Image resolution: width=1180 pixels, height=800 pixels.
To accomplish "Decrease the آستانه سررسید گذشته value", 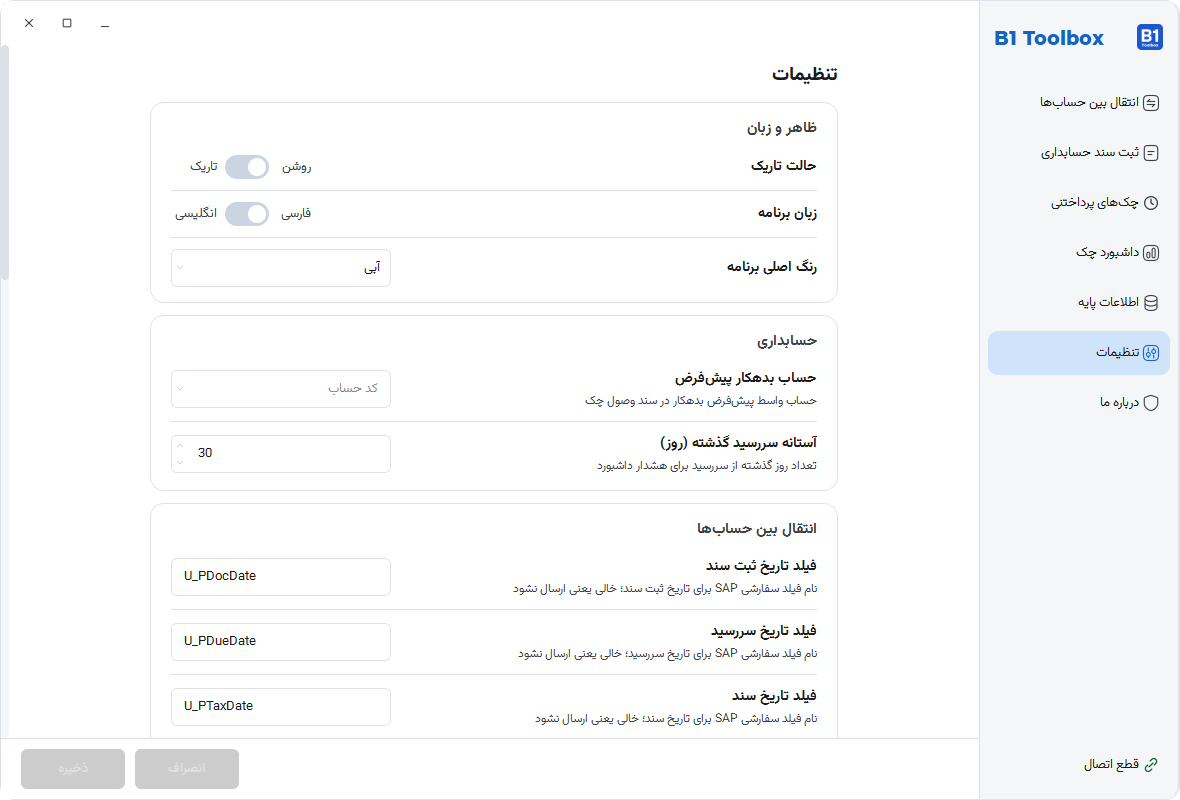I will (x=180, y=461).
